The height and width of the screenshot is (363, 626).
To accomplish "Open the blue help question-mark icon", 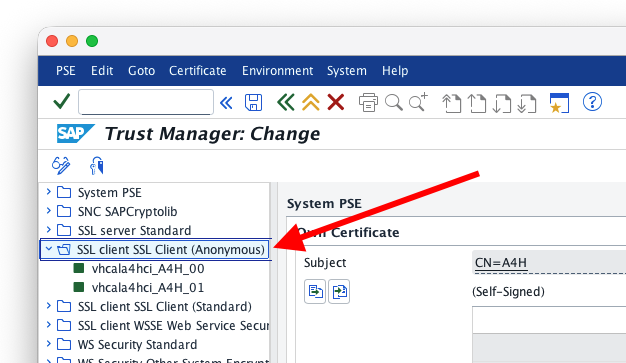I will (592, 102).
